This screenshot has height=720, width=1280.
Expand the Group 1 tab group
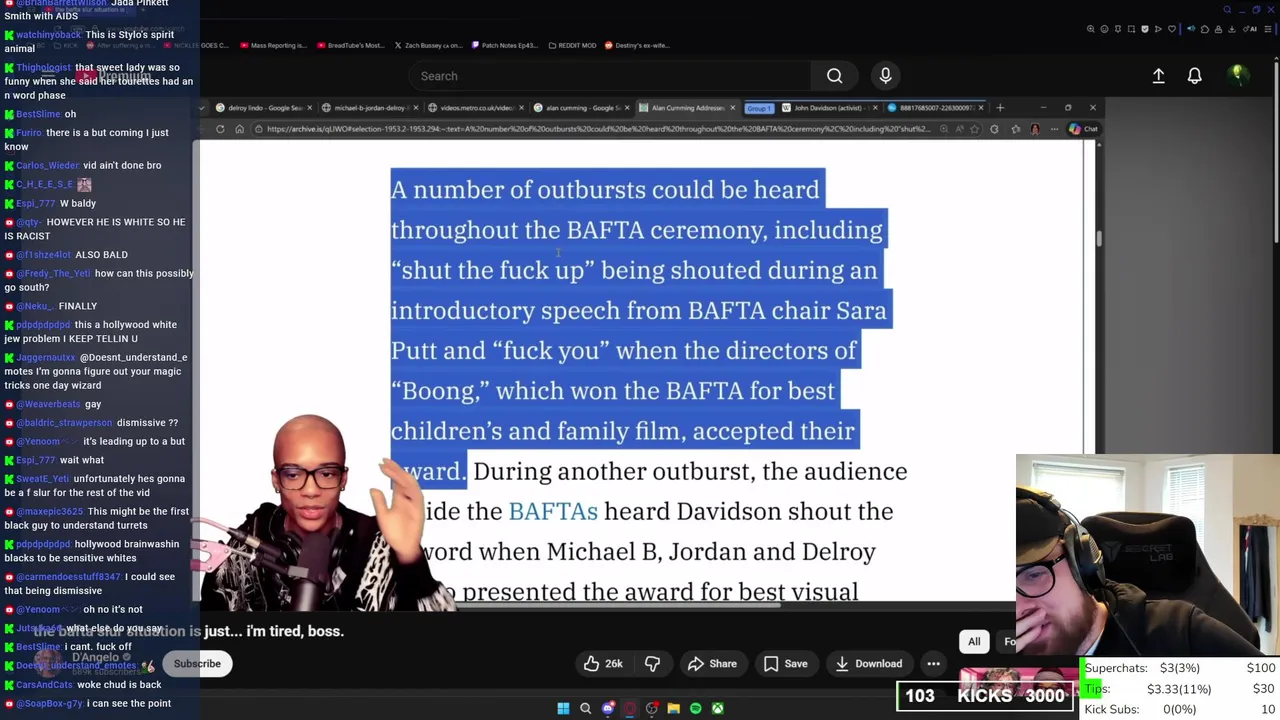pyautogui.click(x=760, y=108)
